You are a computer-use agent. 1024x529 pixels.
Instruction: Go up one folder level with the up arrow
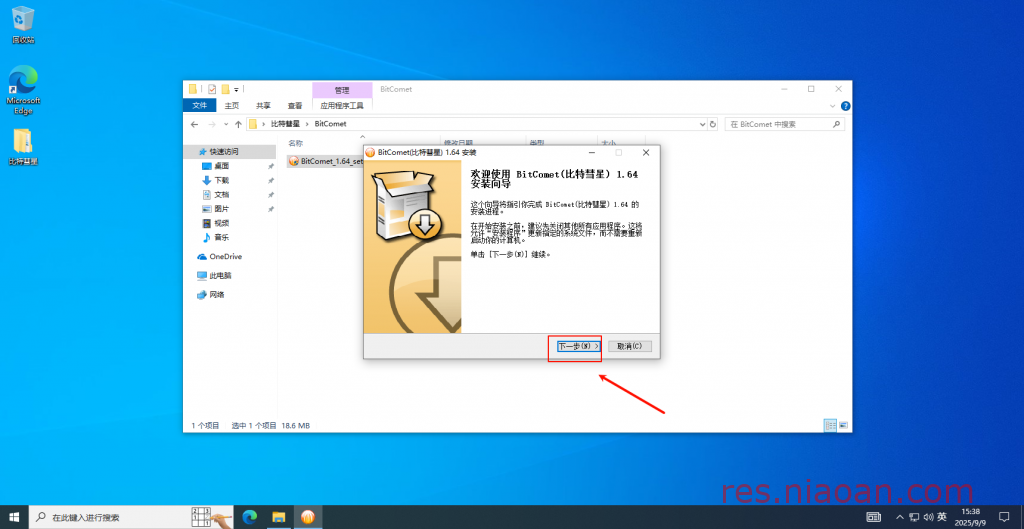click(238, 124)
